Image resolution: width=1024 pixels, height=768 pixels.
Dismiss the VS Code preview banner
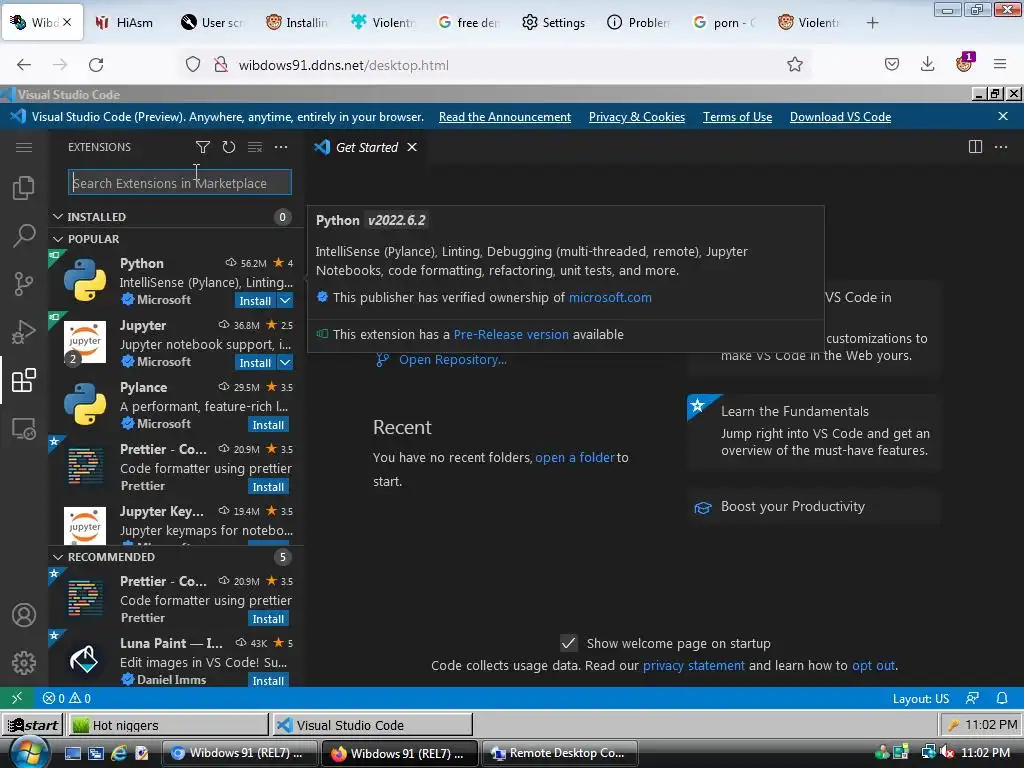click(1003, 116)
